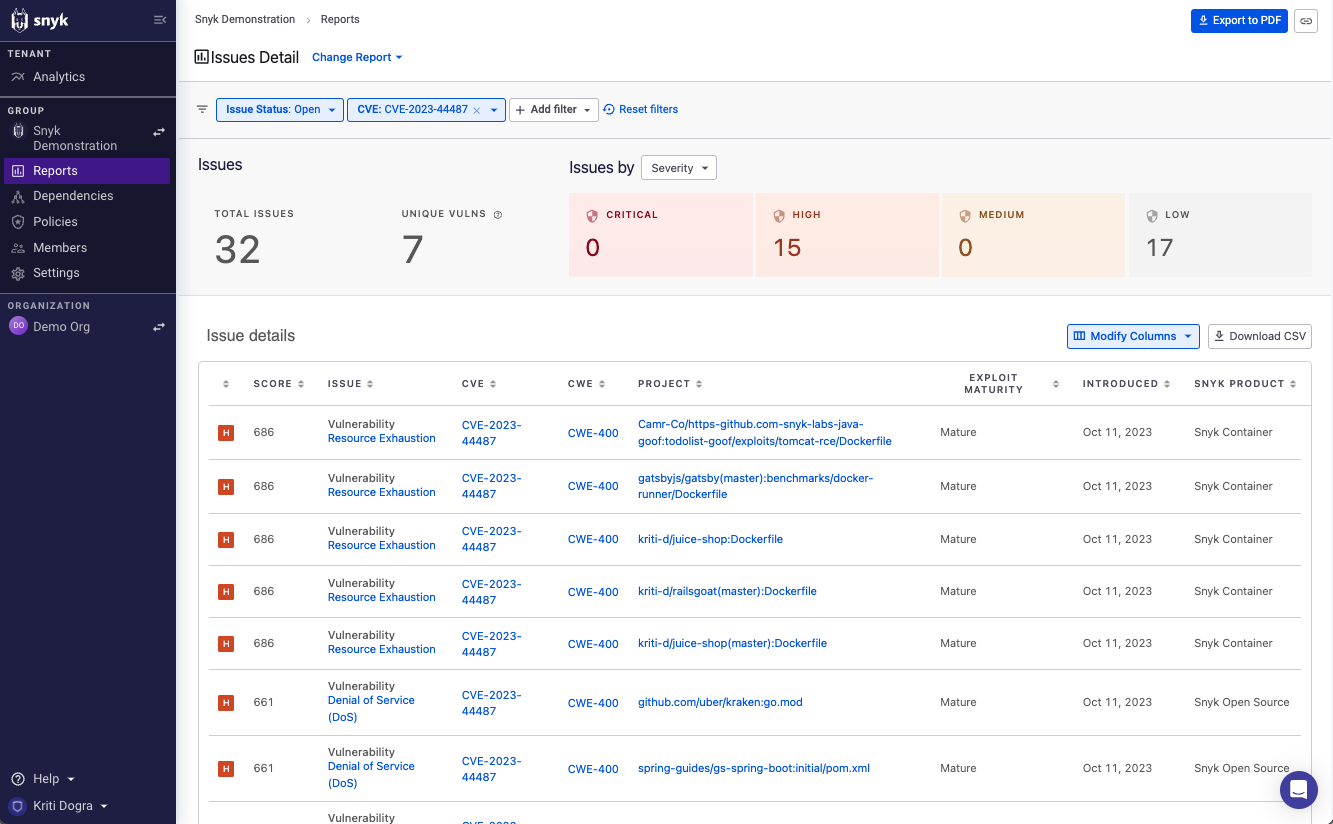The image size is (1333, 824).
Task: Filter by Critical severity card
Action: [x=661, y=235]
